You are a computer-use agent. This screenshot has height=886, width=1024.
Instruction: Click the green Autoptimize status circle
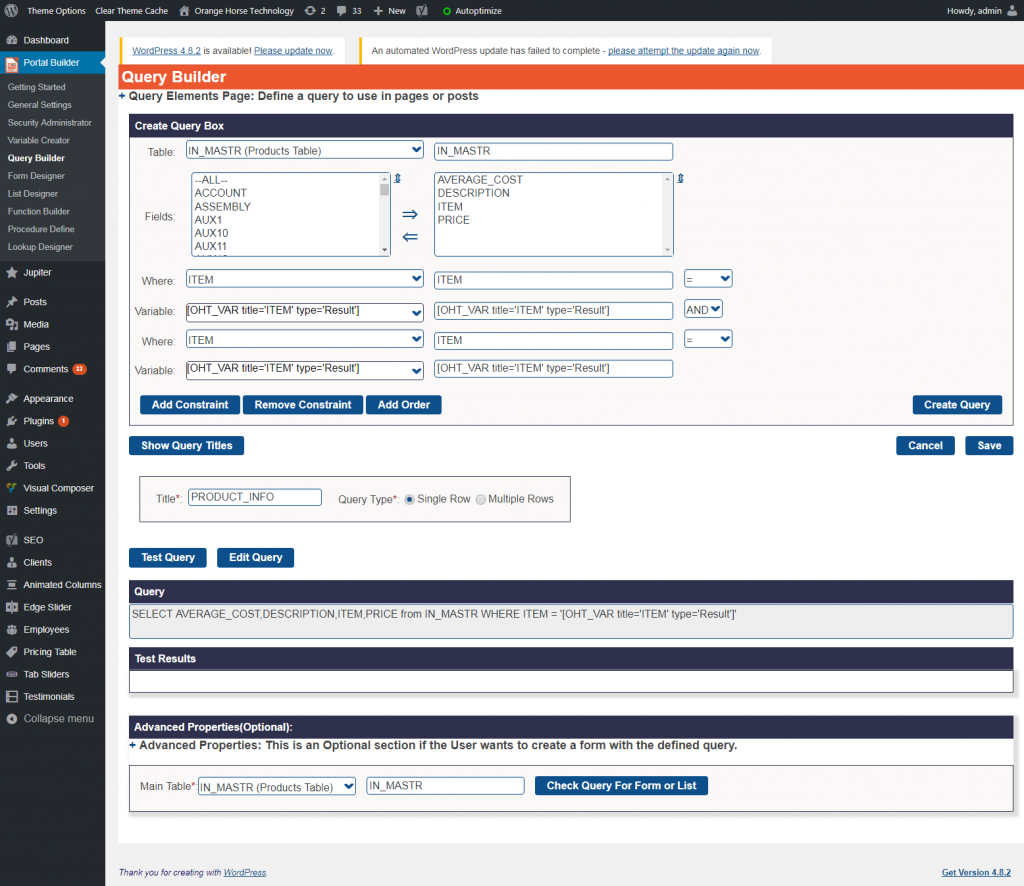447,11
